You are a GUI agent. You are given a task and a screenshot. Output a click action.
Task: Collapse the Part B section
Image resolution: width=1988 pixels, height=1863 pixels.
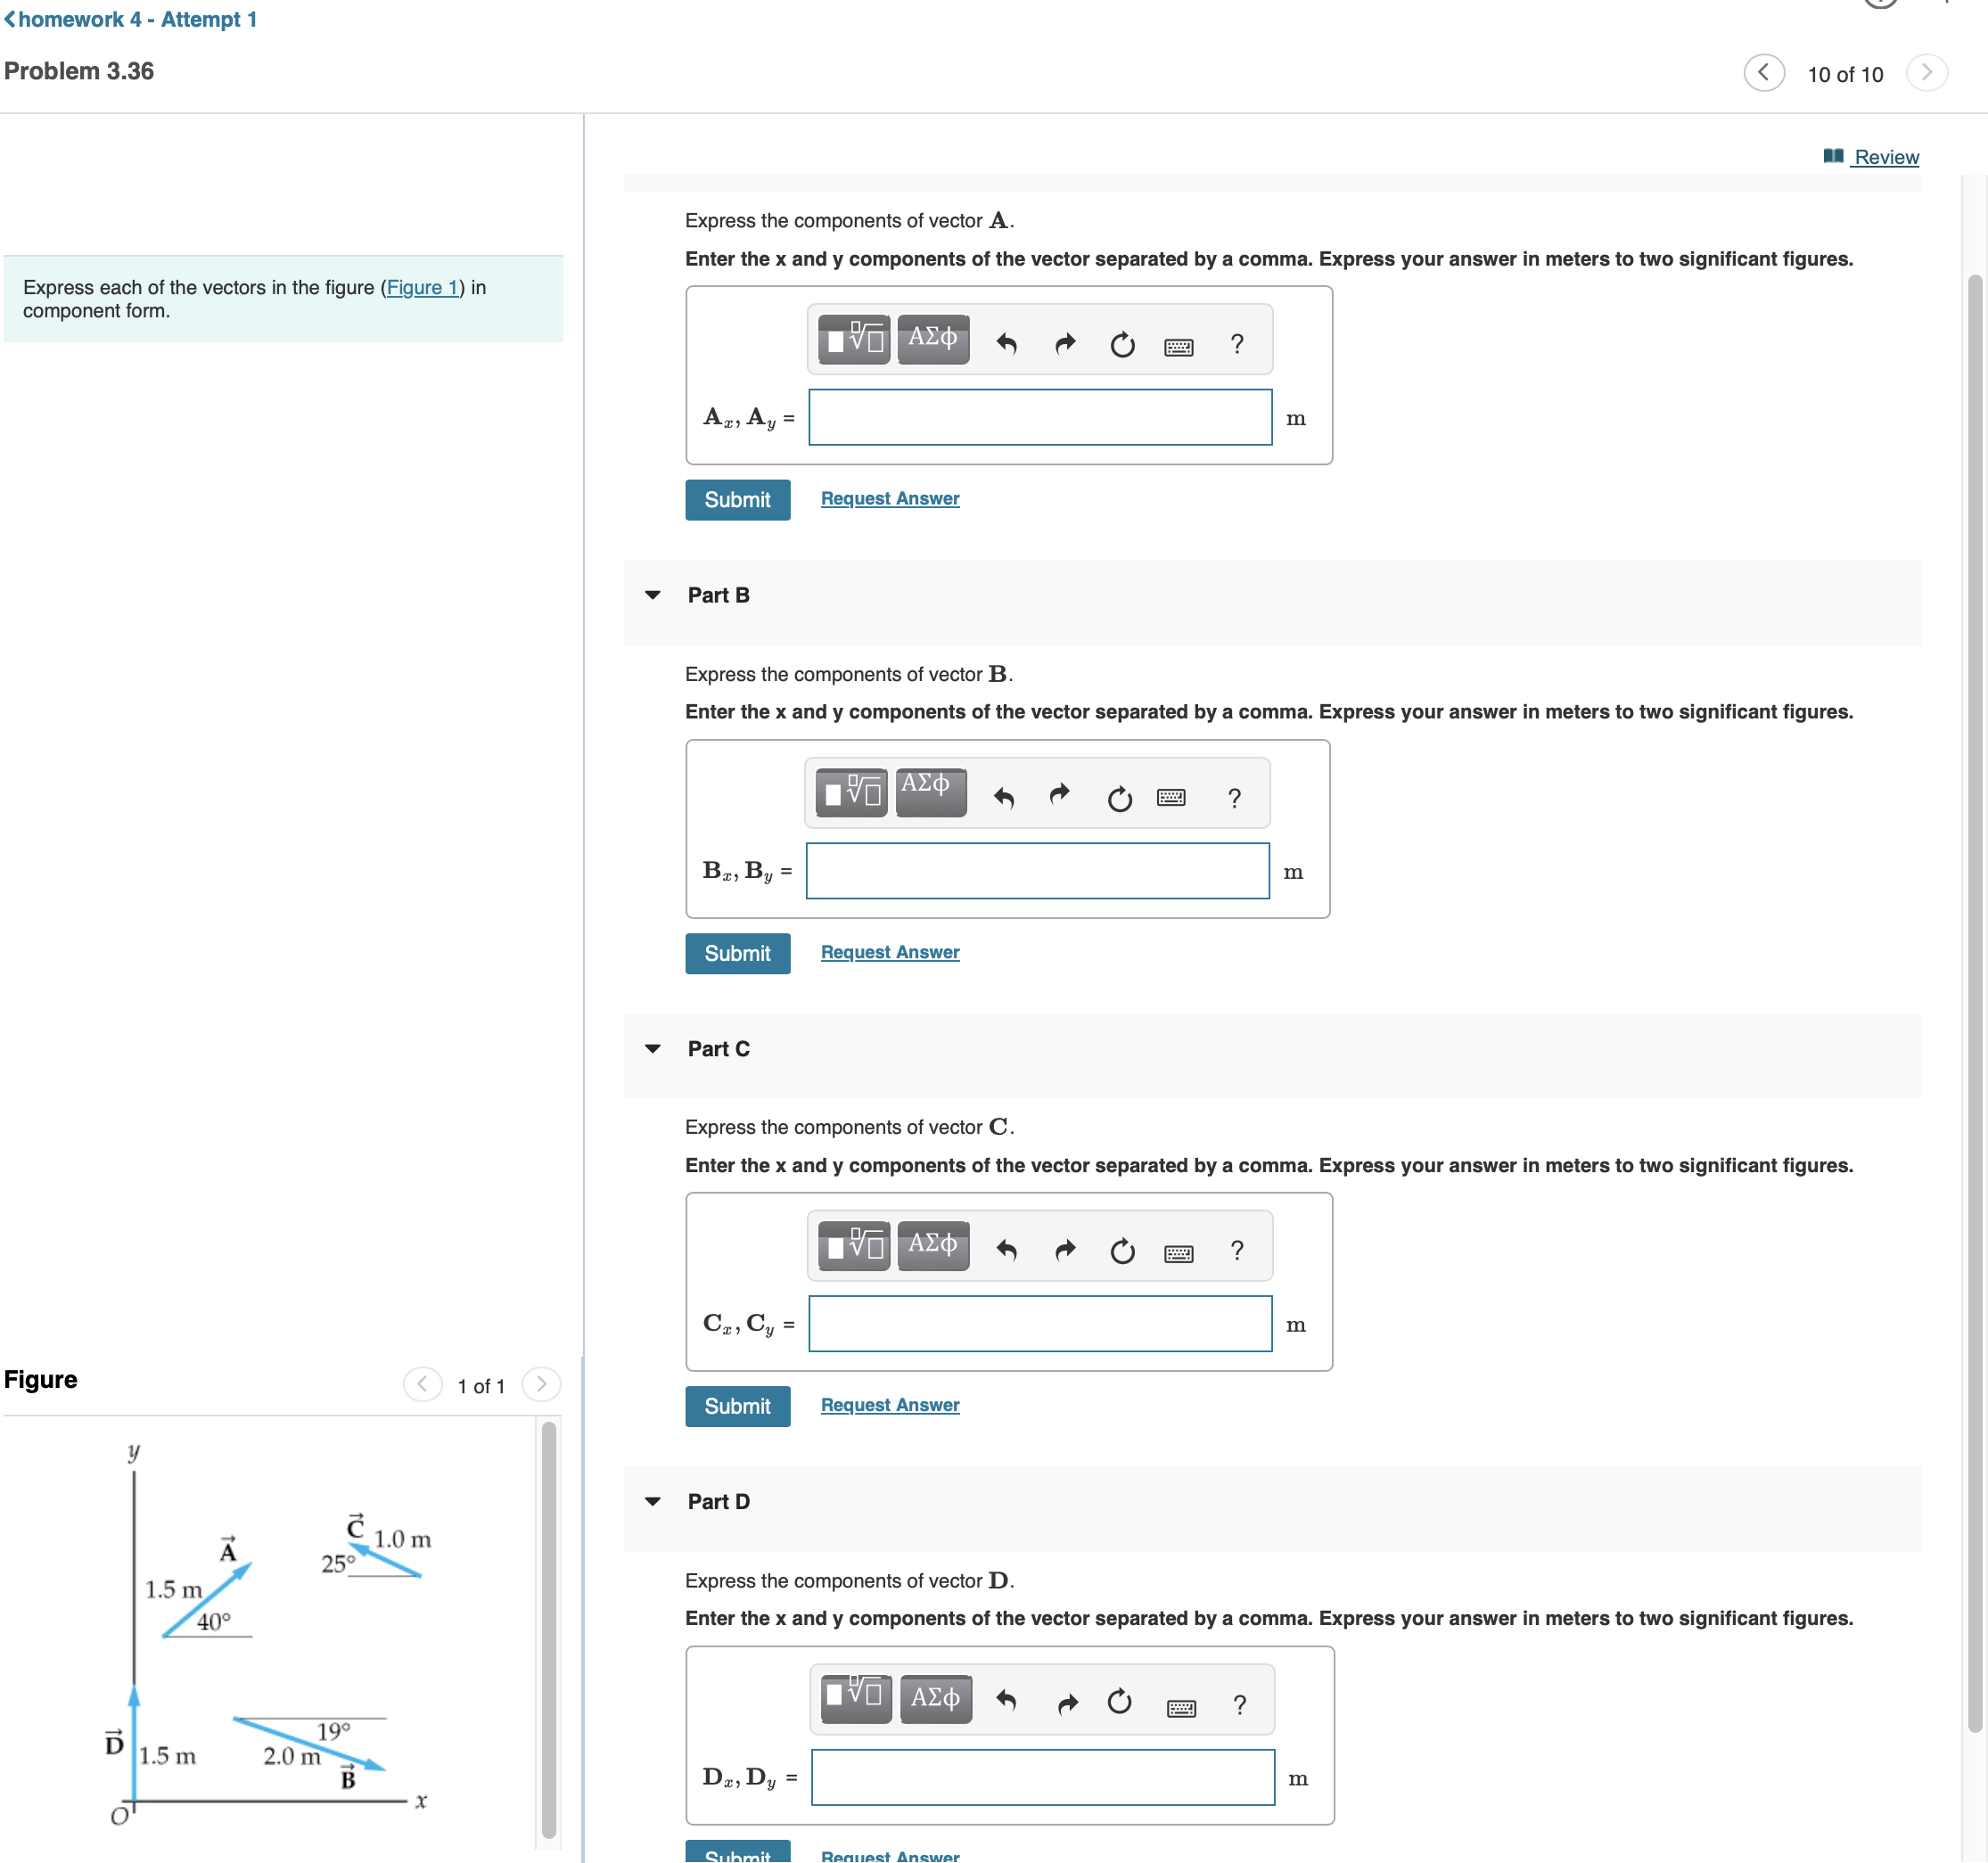(x=653, y=595)
